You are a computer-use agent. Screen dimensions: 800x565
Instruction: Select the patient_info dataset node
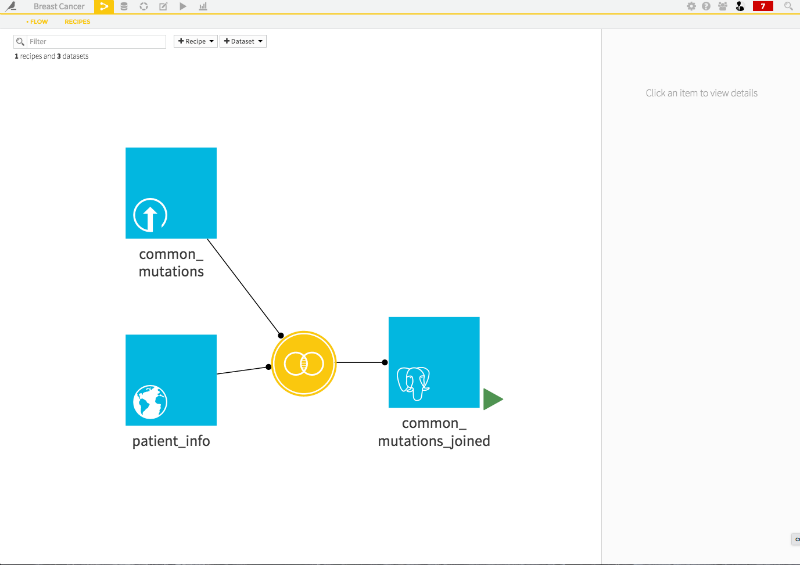[x=171, y=380]
